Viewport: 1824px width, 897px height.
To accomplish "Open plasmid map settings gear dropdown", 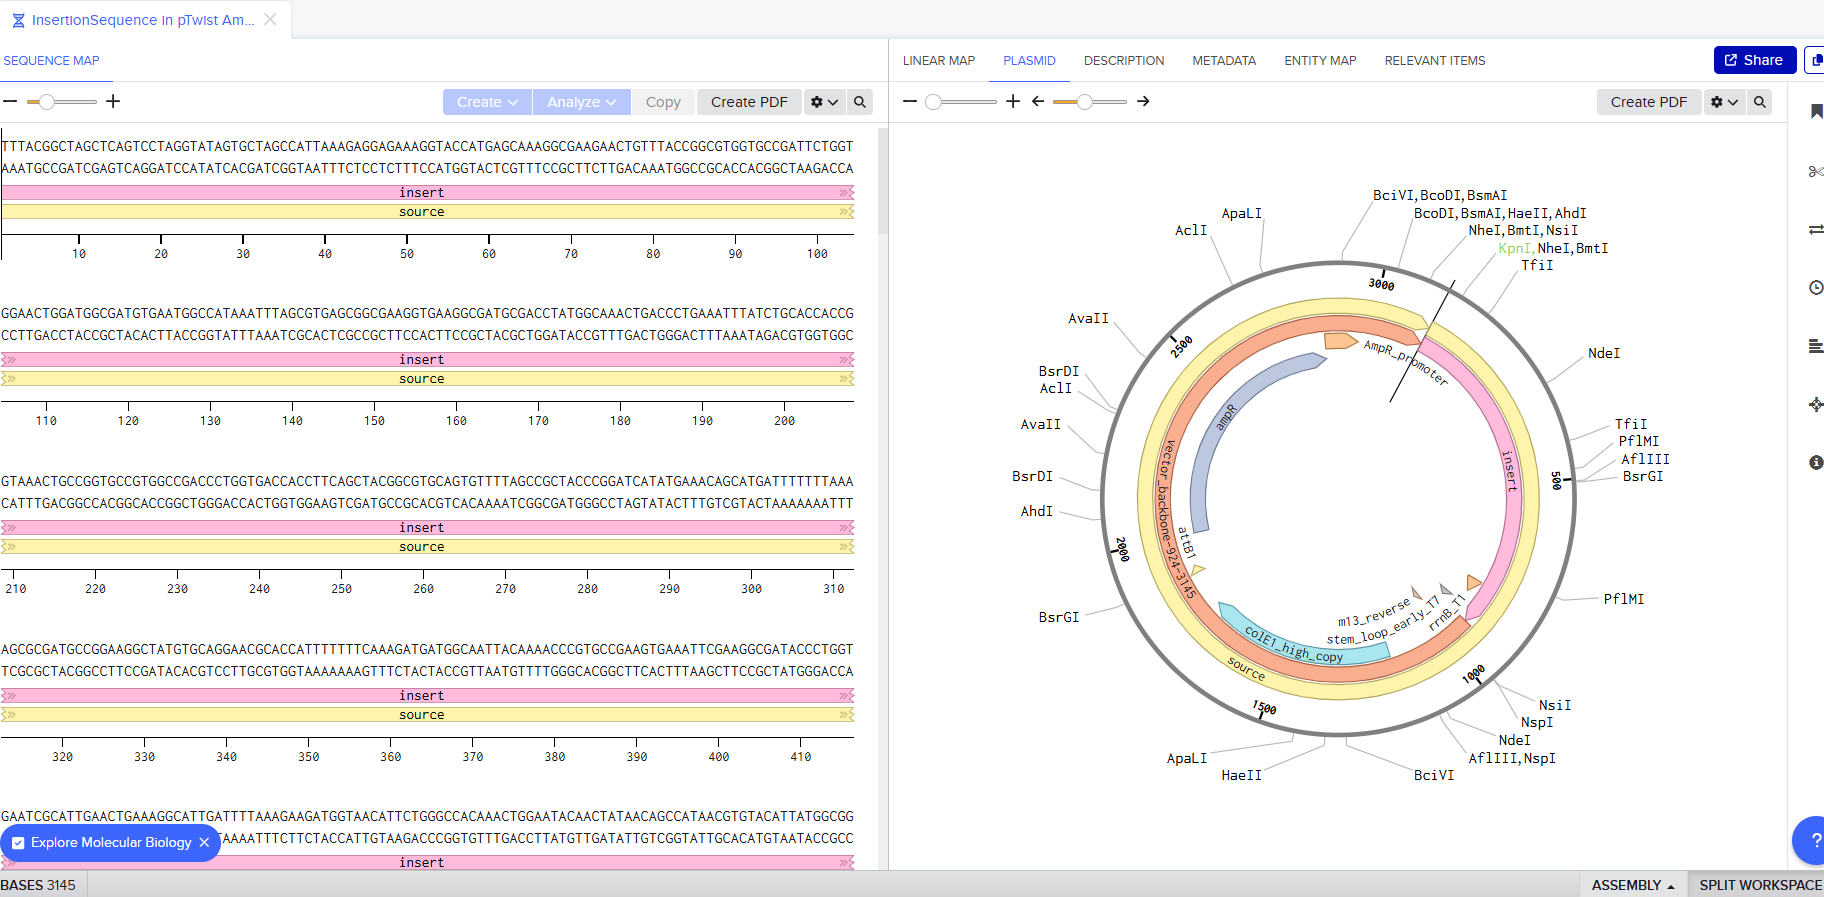I will tap(1724, 102).
